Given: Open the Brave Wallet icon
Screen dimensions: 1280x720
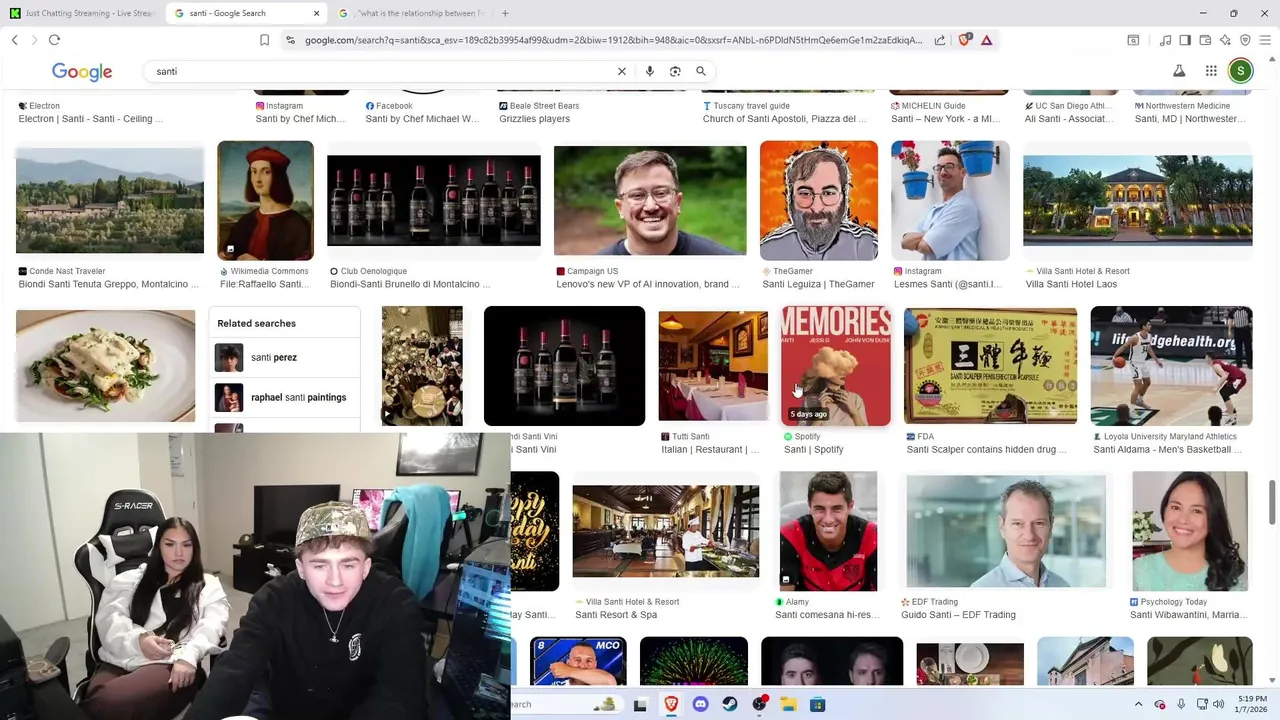Looking at the screenshot, I should pyautogui.click(x=1205, y=40).
